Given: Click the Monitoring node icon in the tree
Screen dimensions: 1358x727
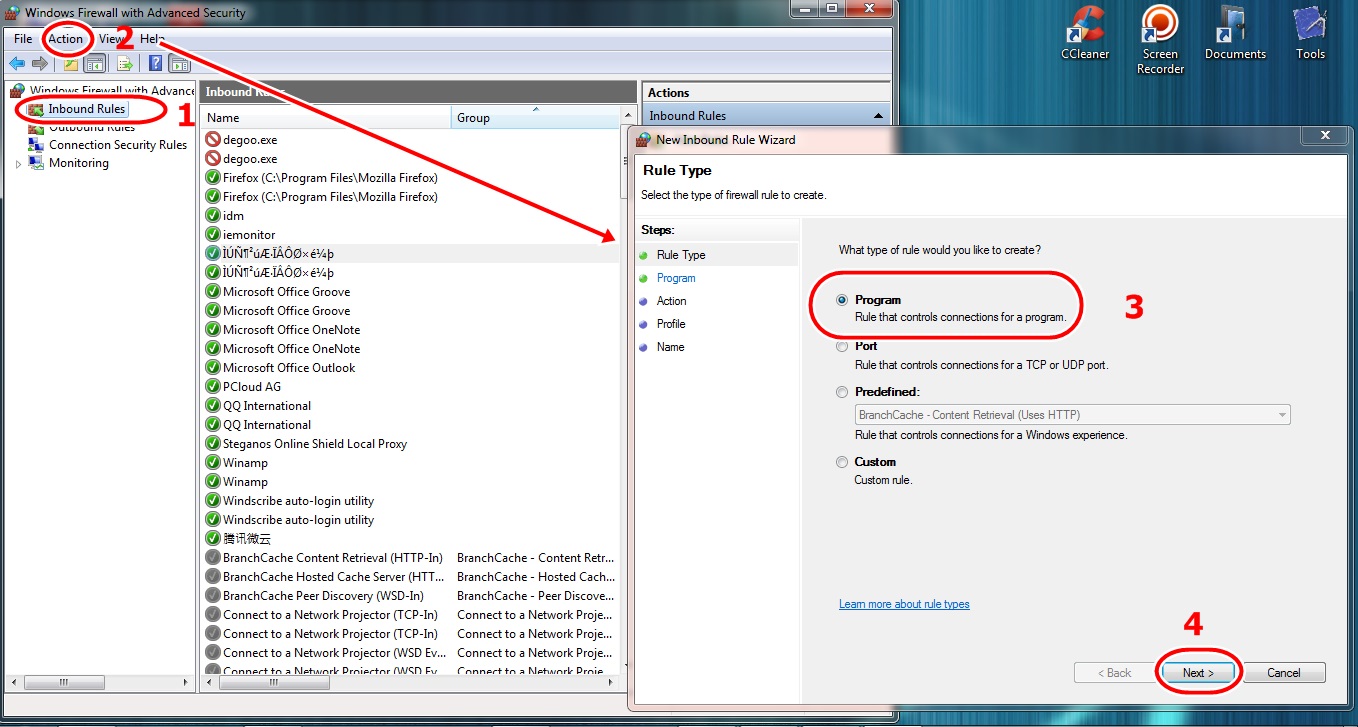Looking at the screenshot, I should pyautogui.click(x=36, y=163).
